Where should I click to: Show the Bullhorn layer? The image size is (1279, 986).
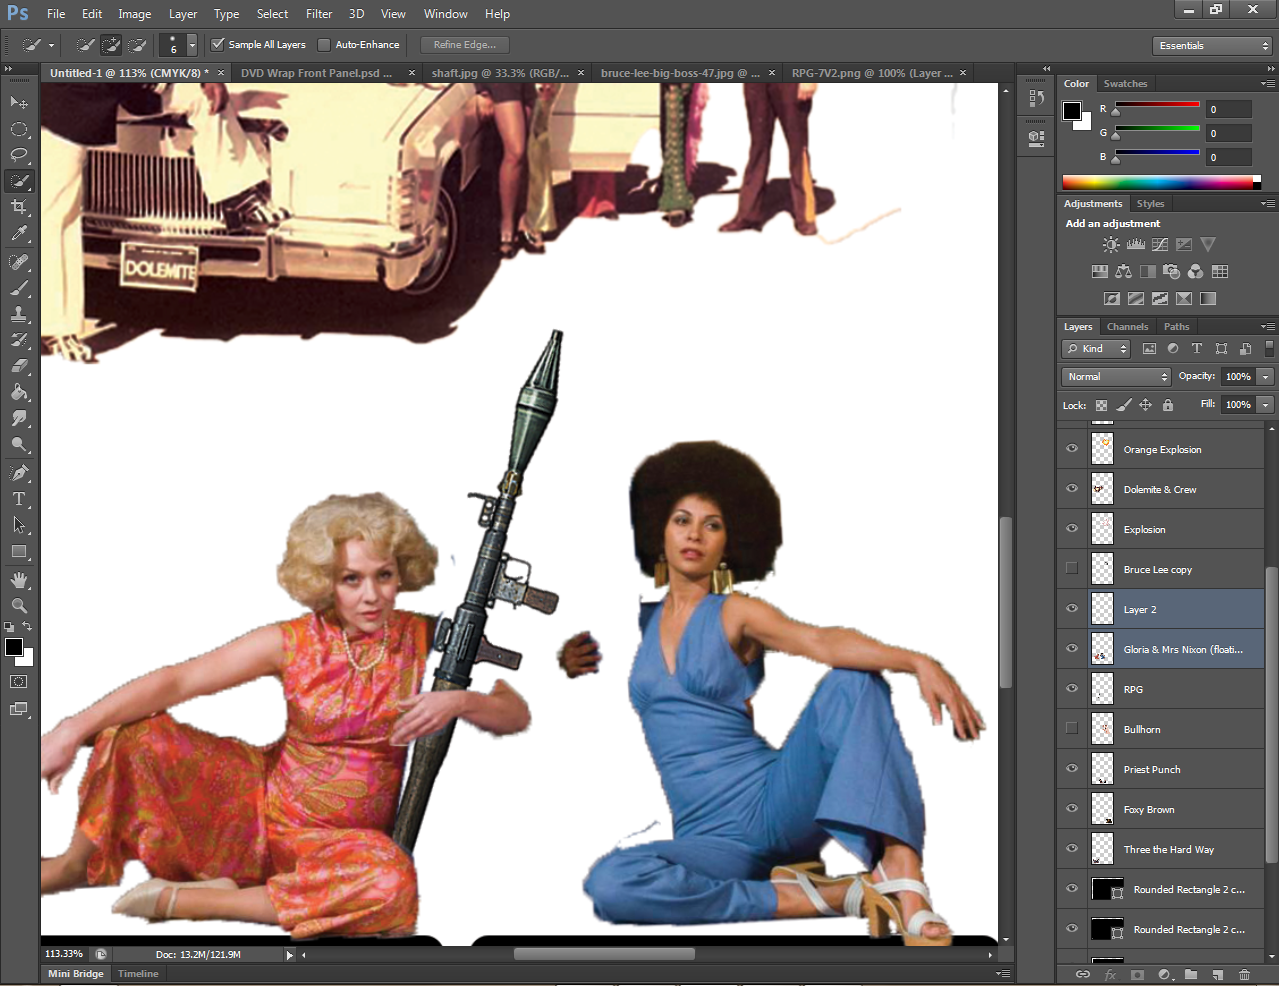(1072, 728)
